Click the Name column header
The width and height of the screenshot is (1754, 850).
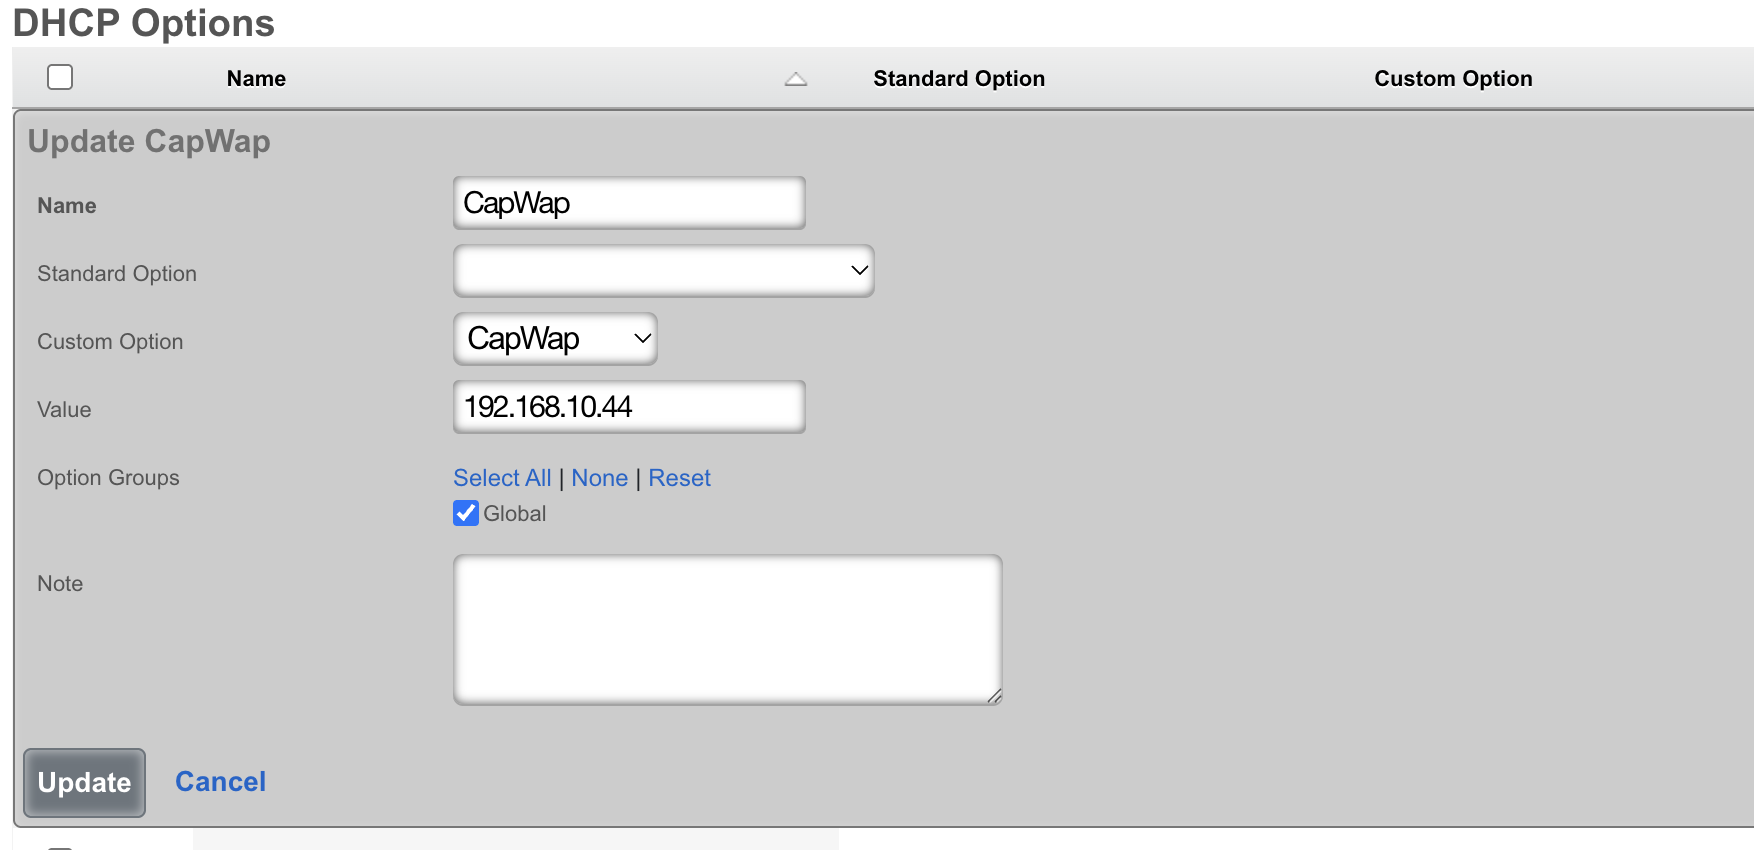point(255,78)
